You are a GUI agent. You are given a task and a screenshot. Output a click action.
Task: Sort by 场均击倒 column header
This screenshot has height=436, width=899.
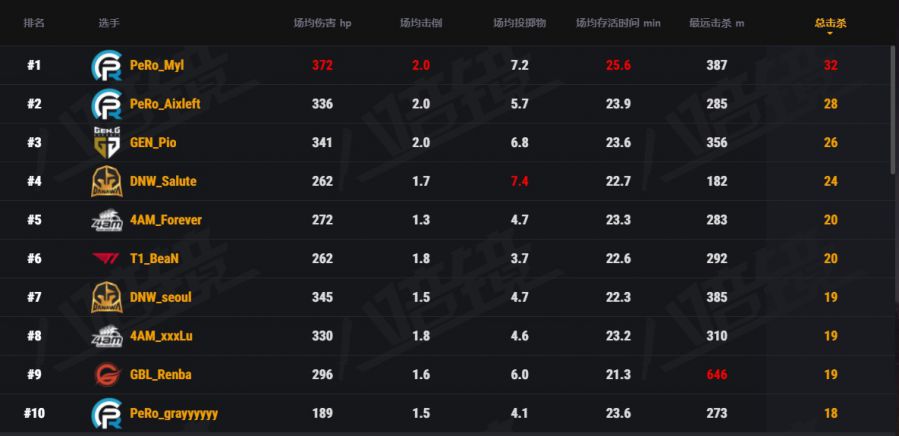click(421, 24)
